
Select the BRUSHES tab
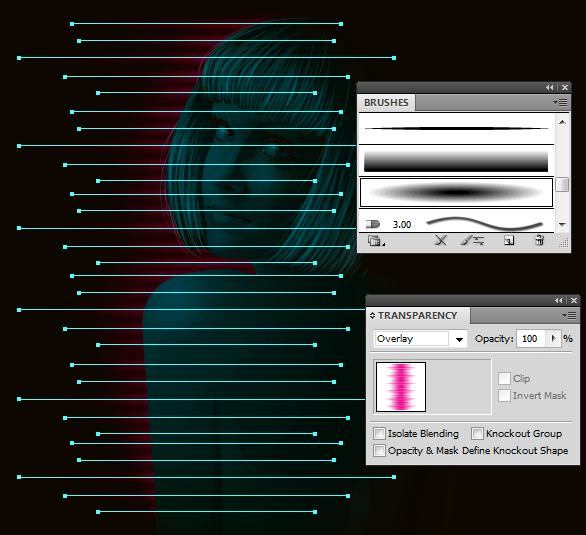tap(386, 103)
